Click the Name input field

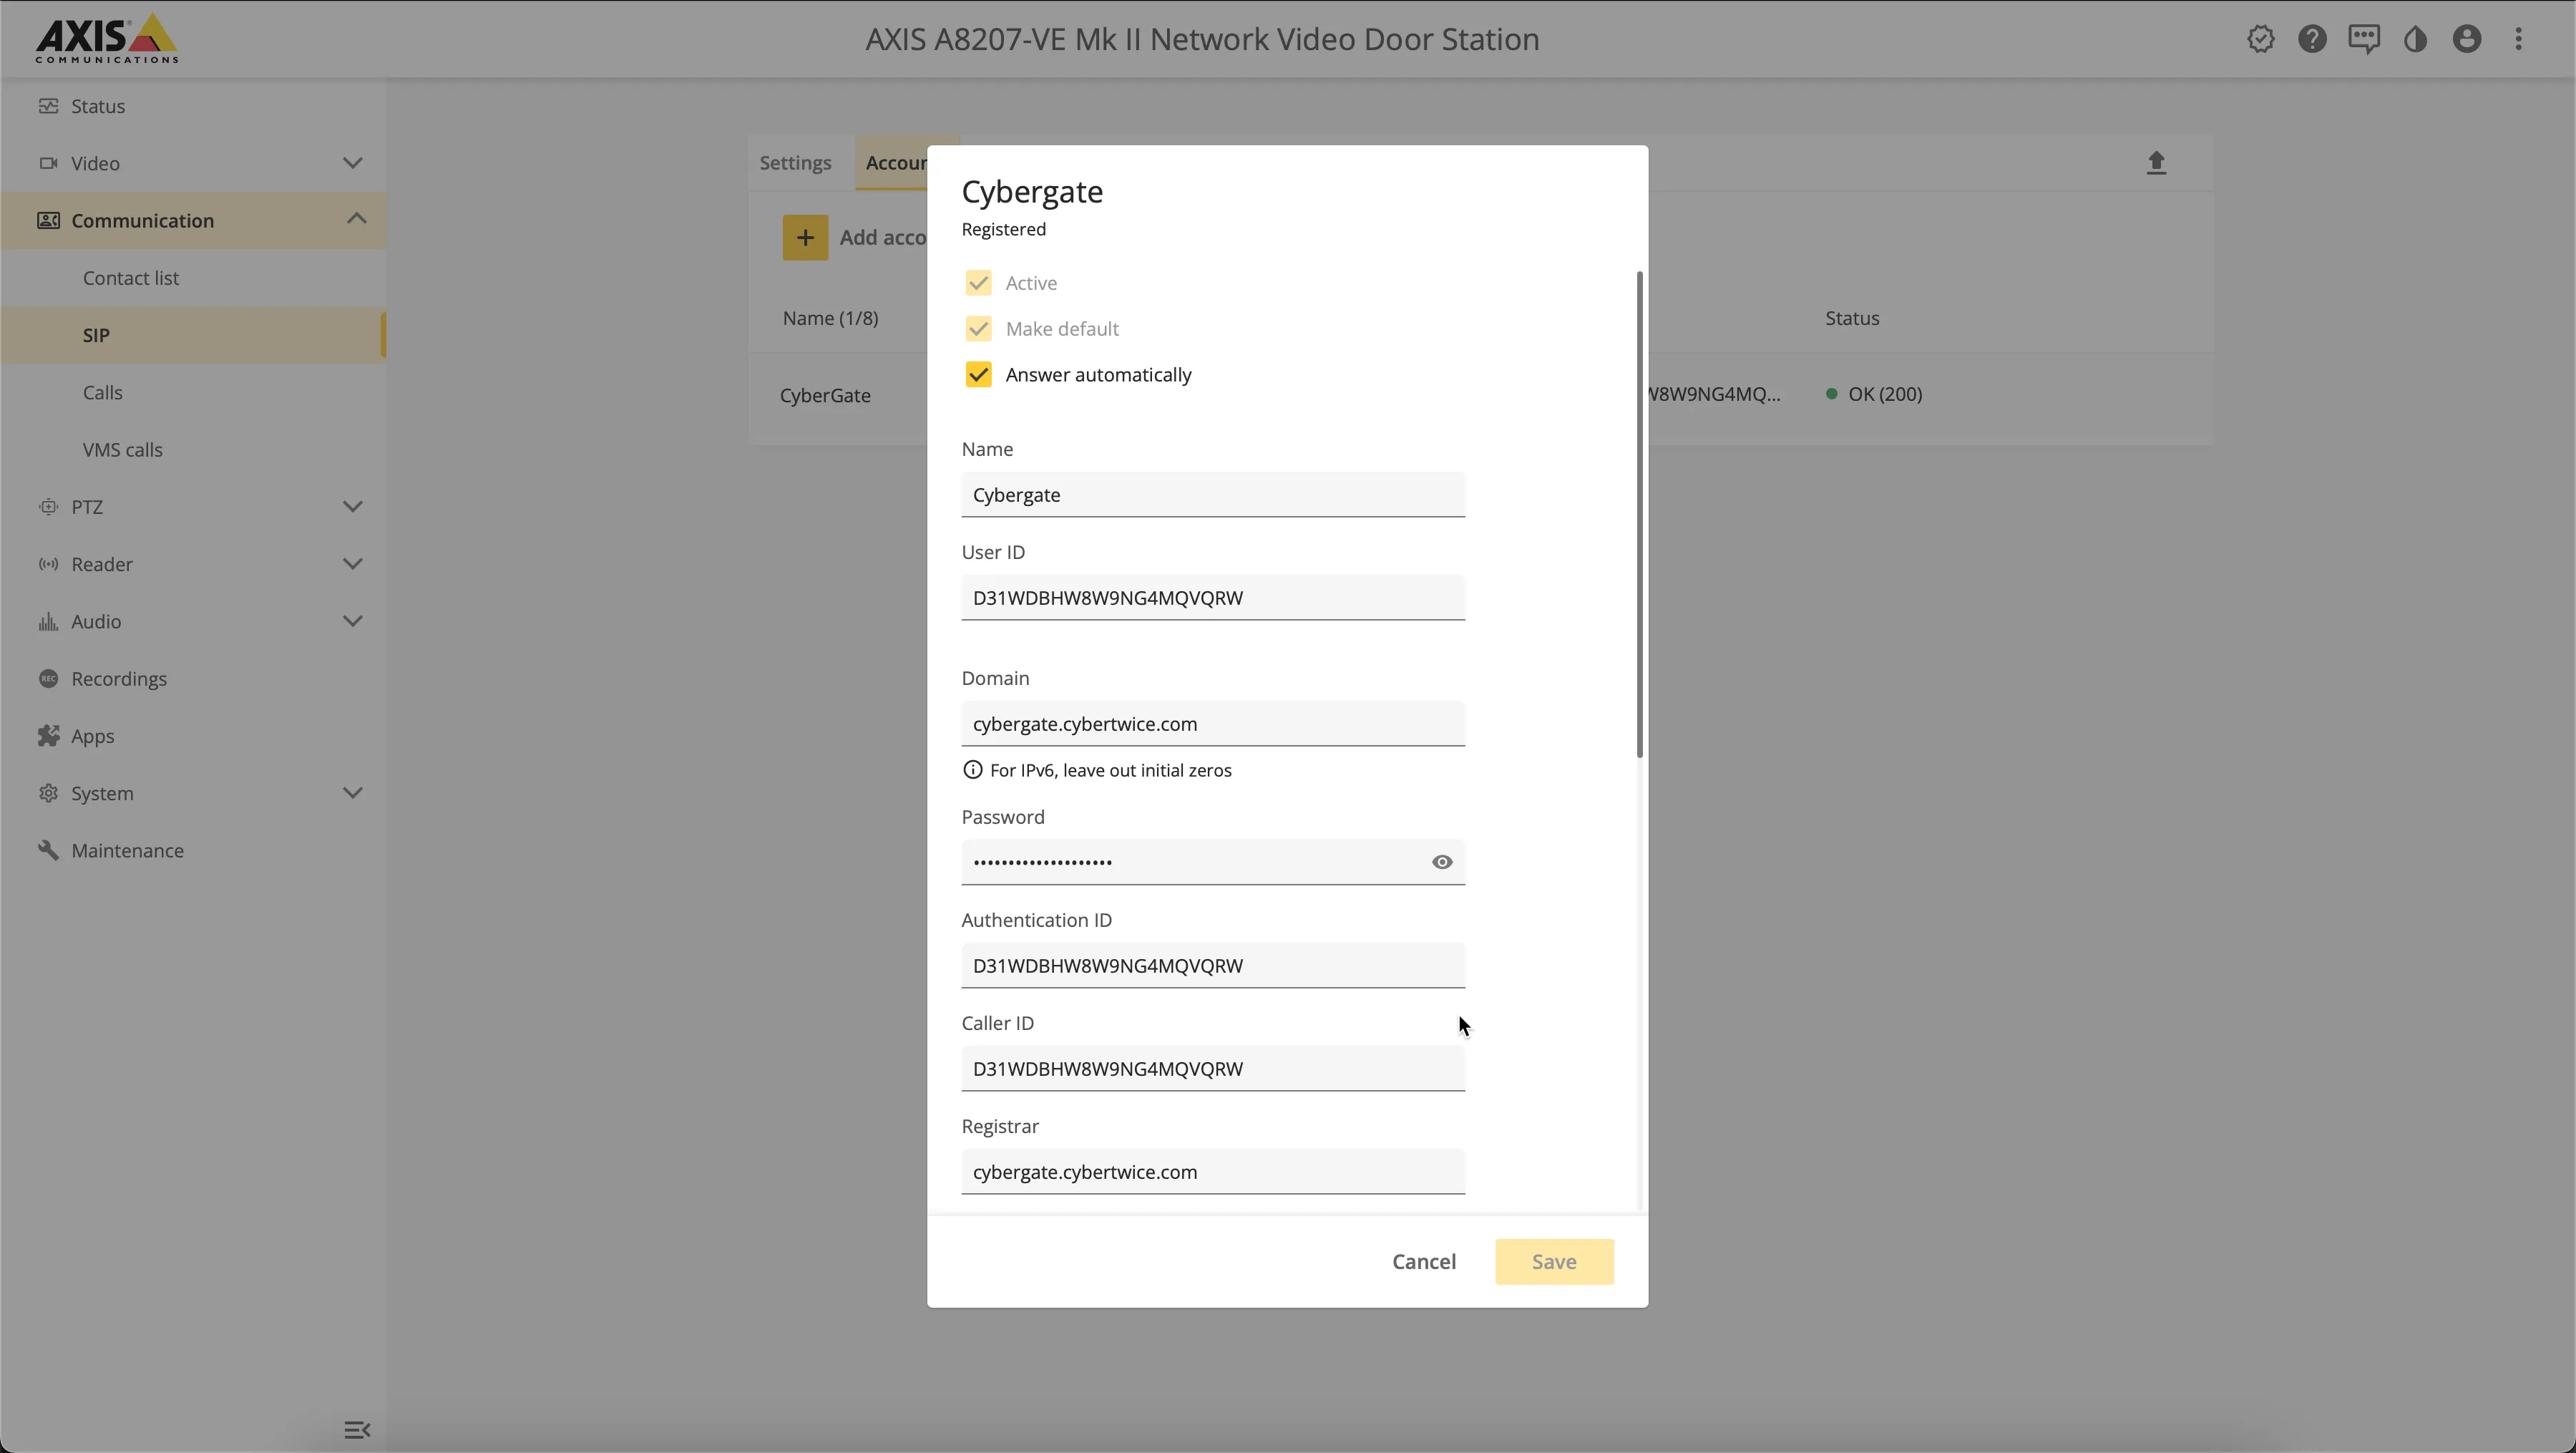[1213, 495]
